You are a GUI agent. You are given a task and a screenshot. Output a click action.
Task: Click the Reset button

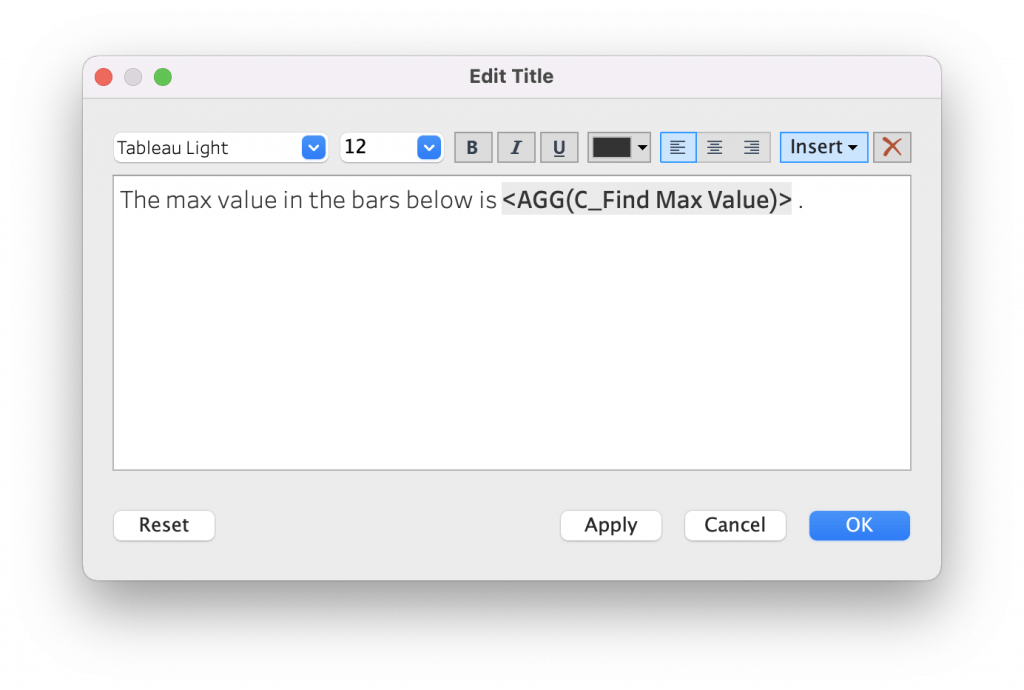[164, 525]
